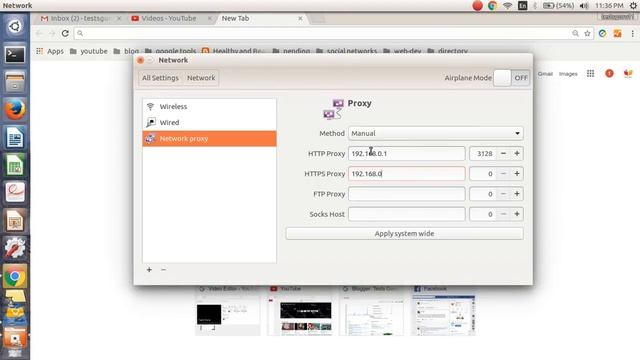Open LibreOffice Calc from the dock
Viewport: 640px width, 360px height.
click(x=15, y=165)
